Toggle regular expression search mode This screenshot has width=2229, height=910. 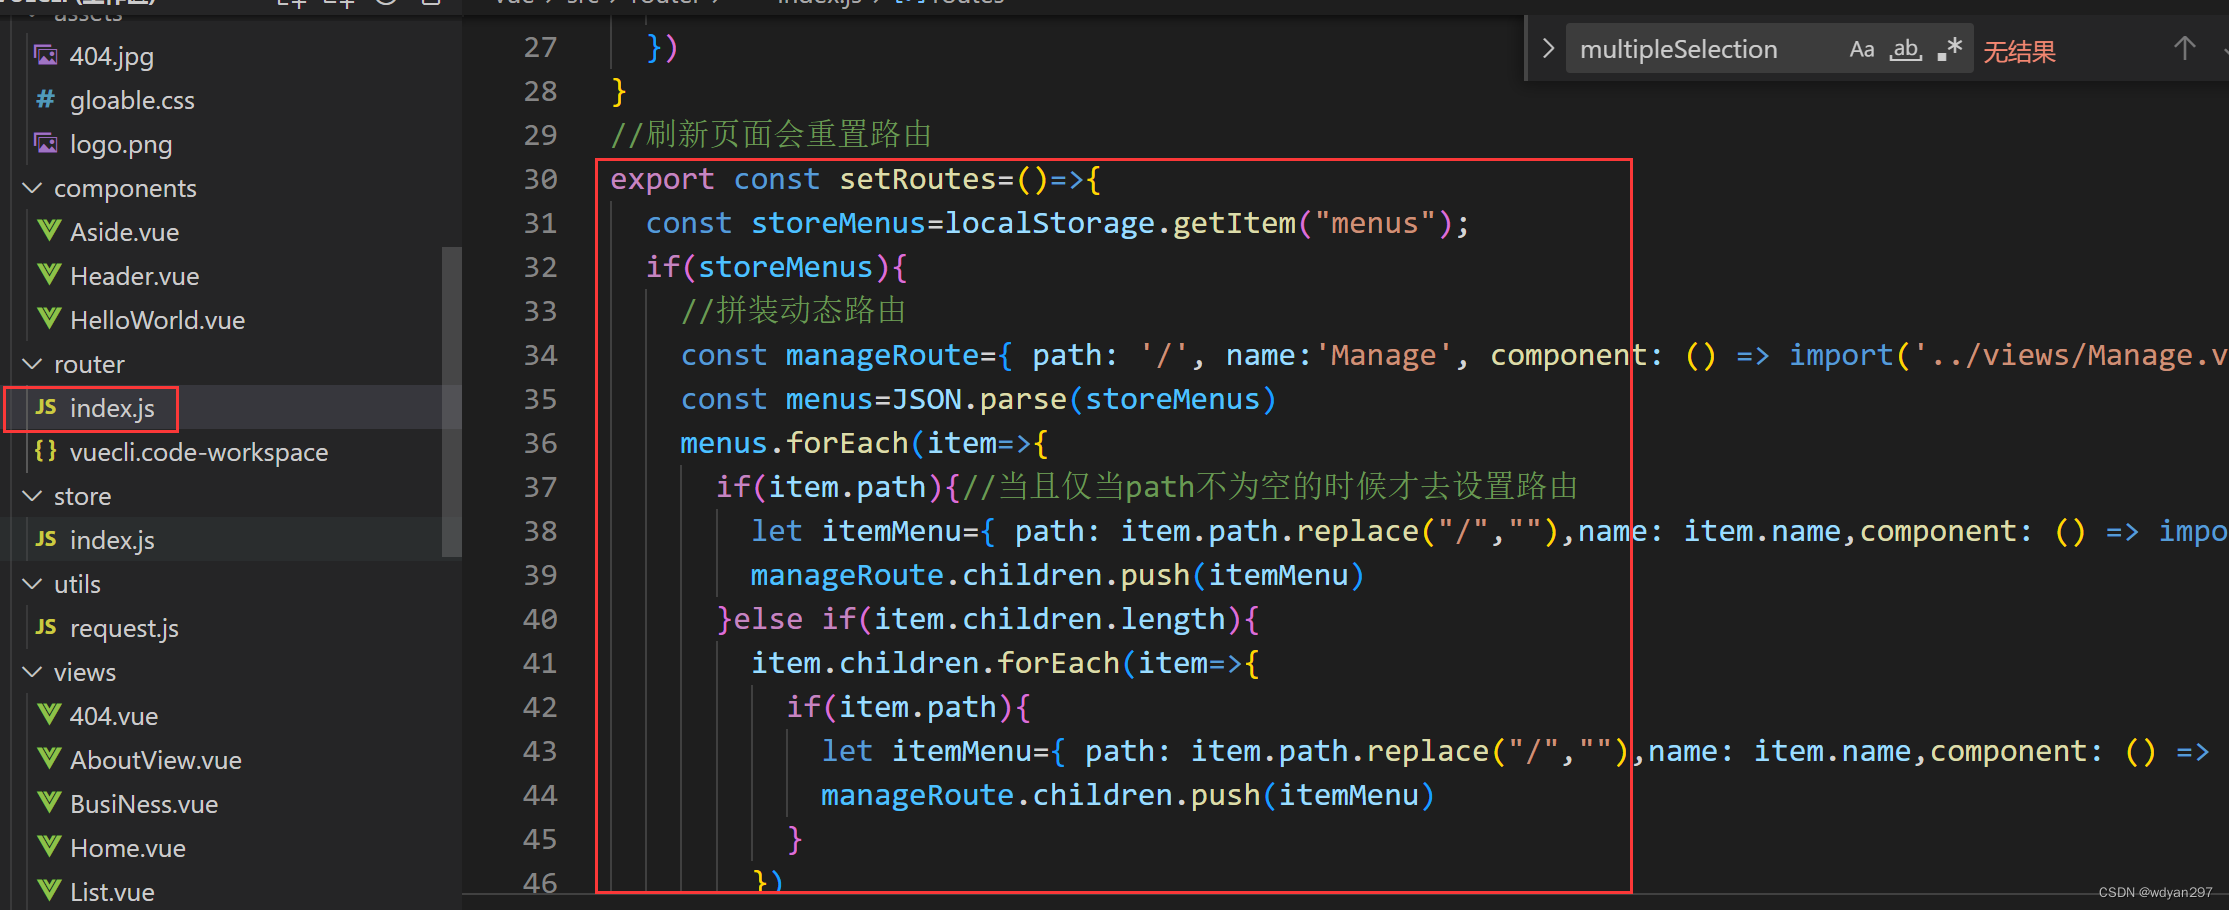[1948, 48]
